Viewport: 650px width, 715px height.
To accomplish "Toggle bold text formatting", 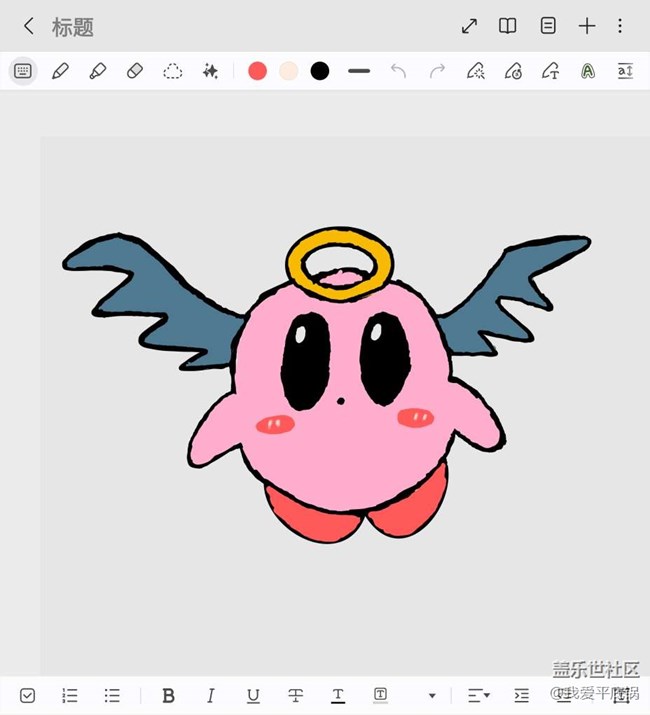I will 168,695.
